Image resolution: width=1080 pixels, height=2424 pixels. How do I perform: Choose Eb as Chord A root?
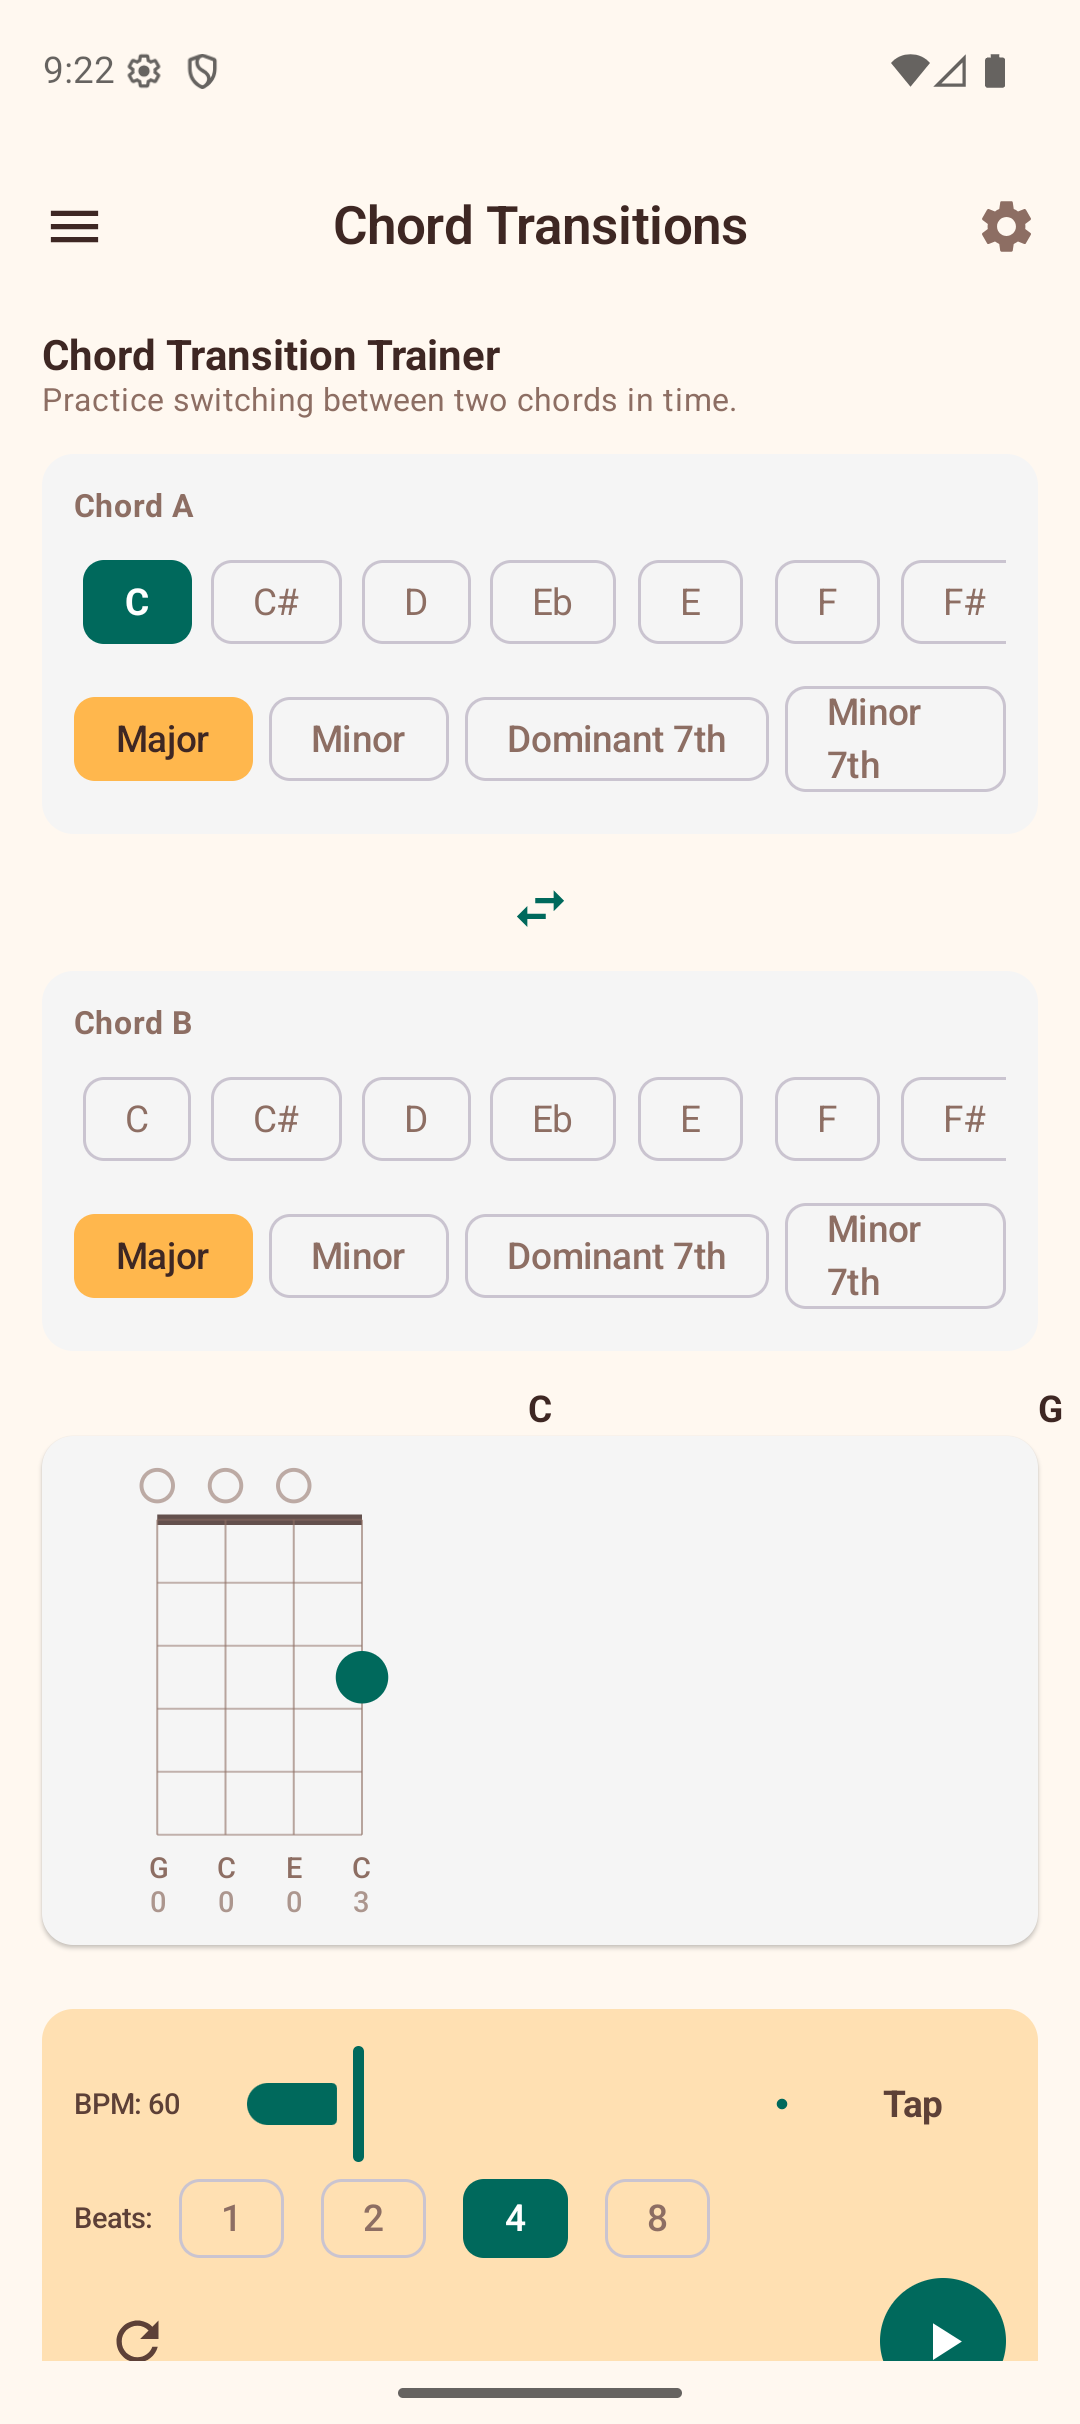point(552,601)
